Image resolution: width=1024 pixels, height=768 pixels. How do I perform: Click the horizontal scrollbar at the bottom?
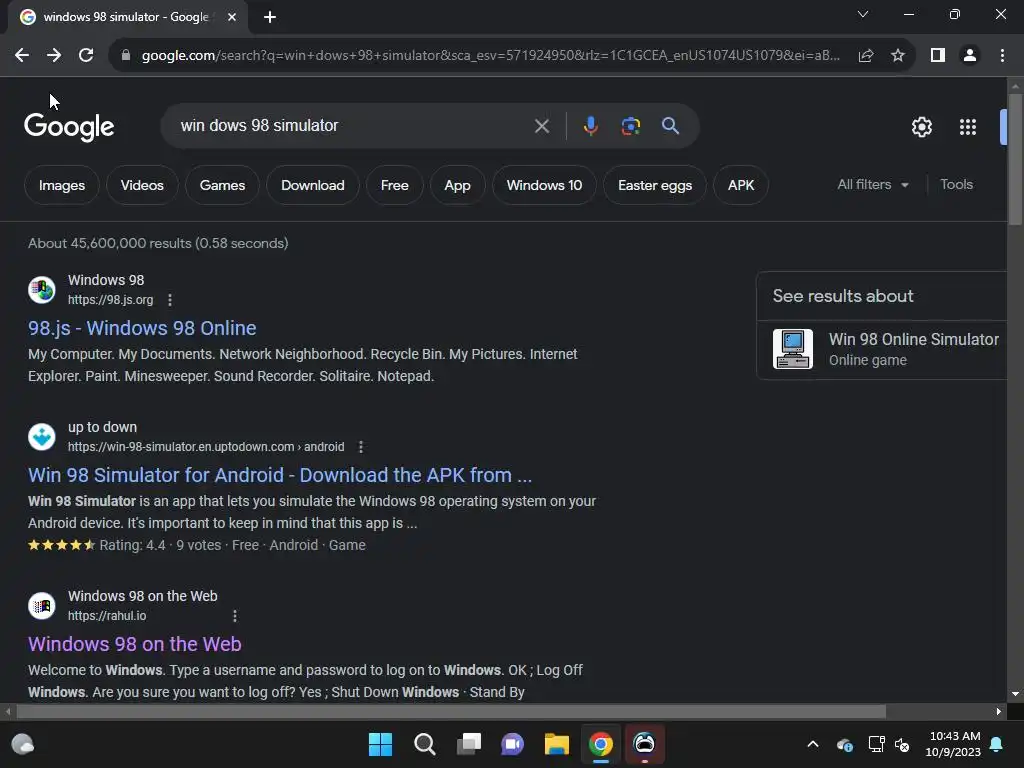point(451,711)
